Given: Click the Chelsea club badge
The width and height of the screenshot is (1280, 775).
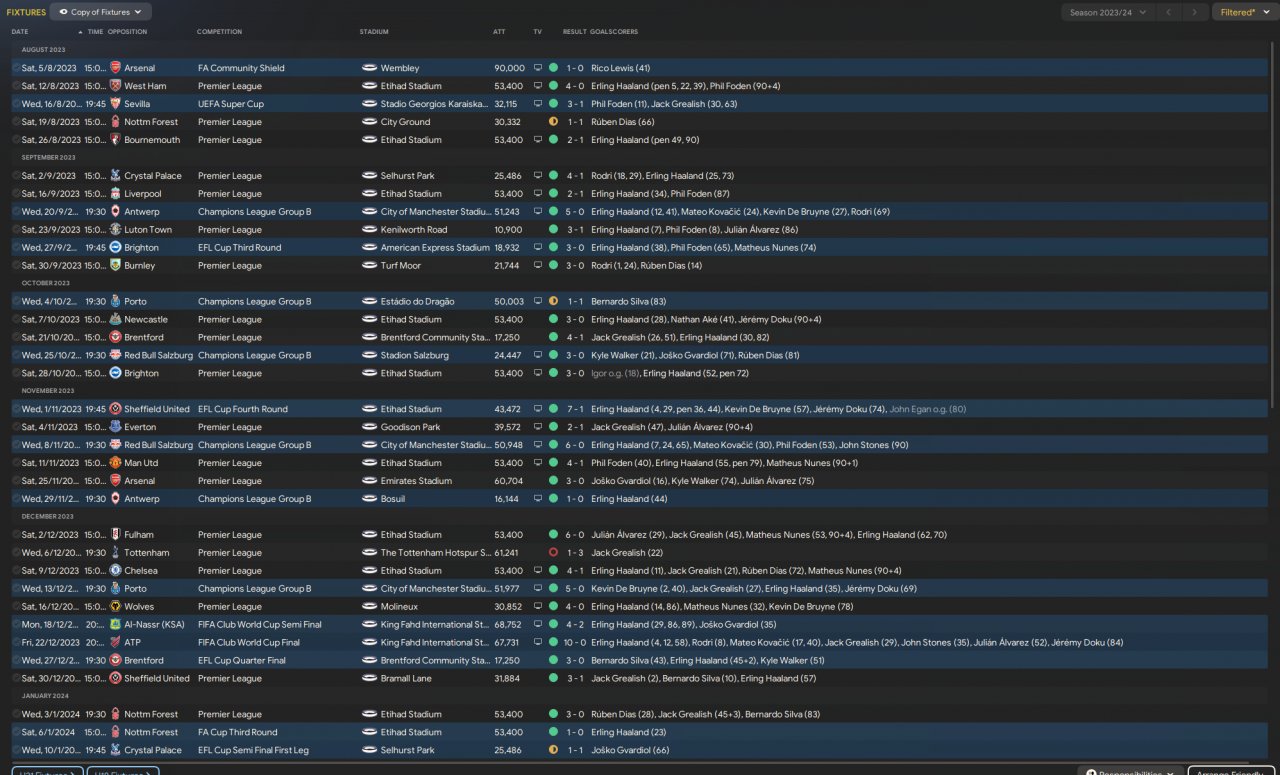Looking at the screenshot, I should click(115, 571).
